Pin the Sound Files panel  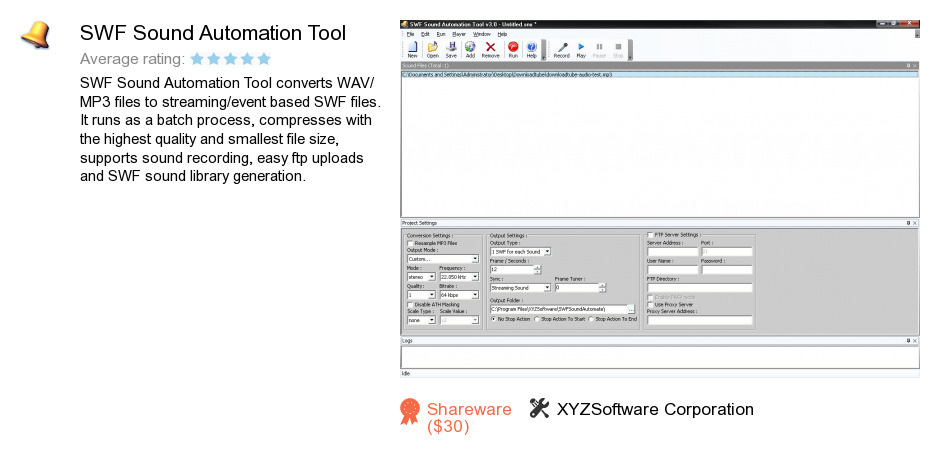pos(908,65)
